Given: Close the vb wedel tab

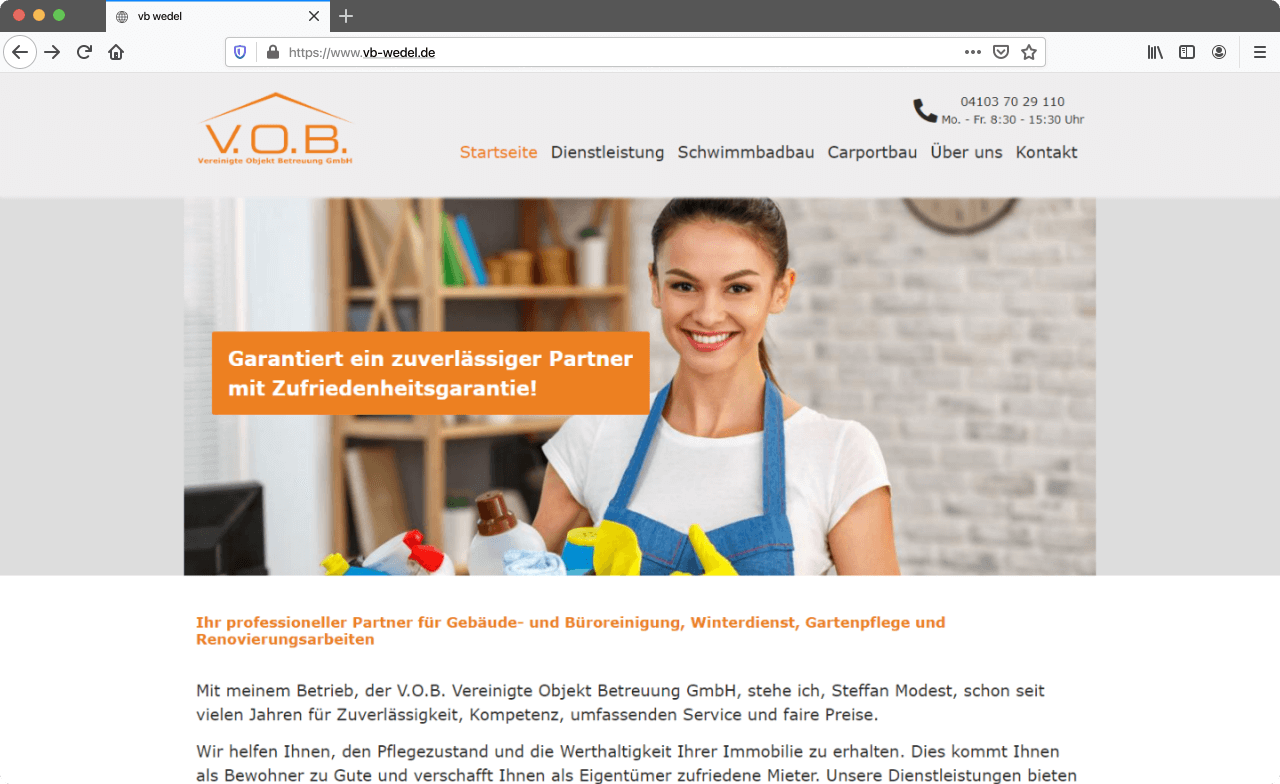Looking at the screenshot, I should (314, 16).
